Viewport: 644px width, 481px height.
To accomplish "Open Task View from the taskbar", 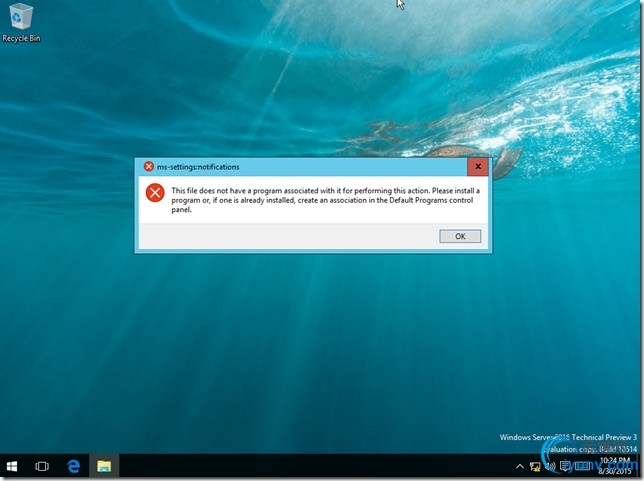I will (42, 466).
